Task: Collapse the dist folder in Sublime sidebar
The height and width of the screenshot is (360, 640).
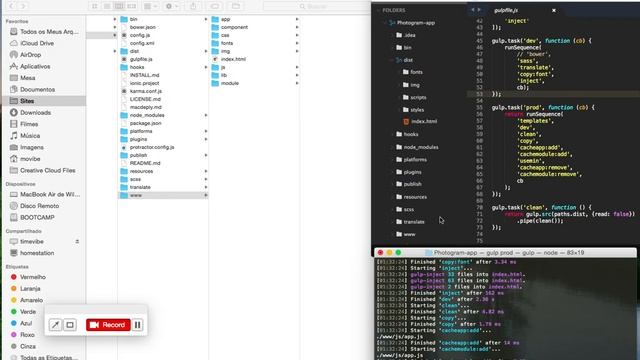Action: pos(393,60)
